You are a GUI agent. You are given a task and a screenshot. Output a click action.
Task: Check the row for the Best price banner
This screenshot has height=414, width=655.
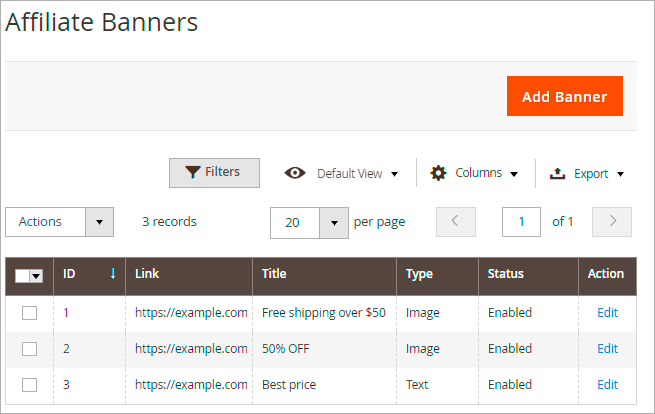tap(29, 385)
